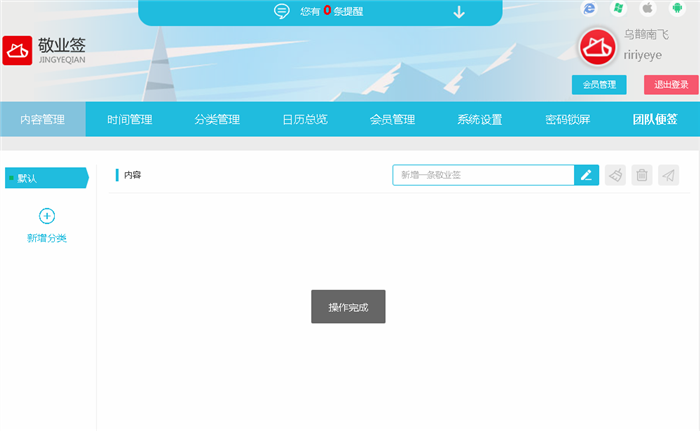Go to the 系统设置 tab
The image size is (700, 431).
pos(480,119)
